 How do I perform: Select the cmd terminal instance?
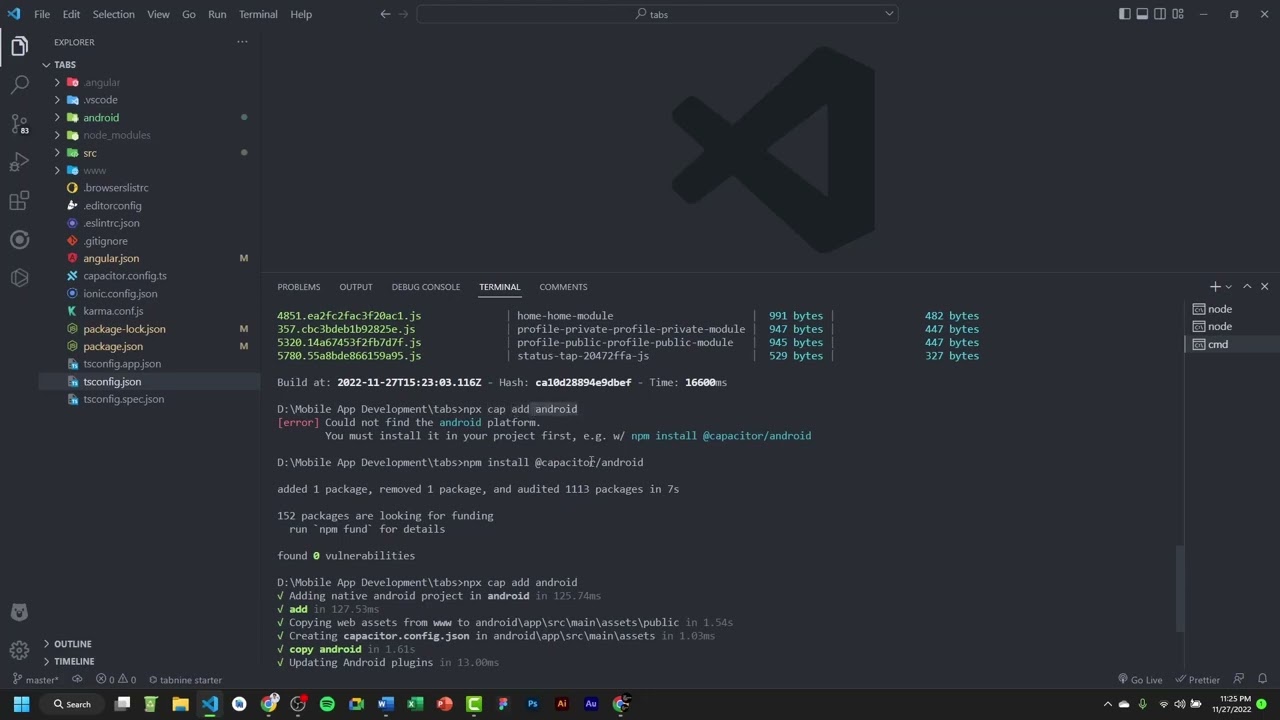coord(1232,344)
